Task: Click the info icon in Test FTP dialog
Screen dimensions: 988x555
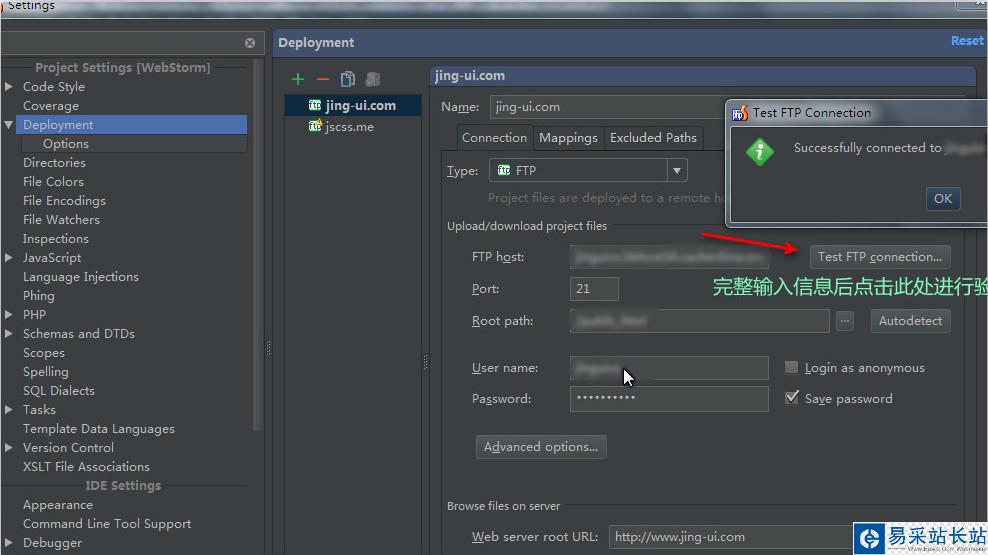Action: [x=760, y=152]
